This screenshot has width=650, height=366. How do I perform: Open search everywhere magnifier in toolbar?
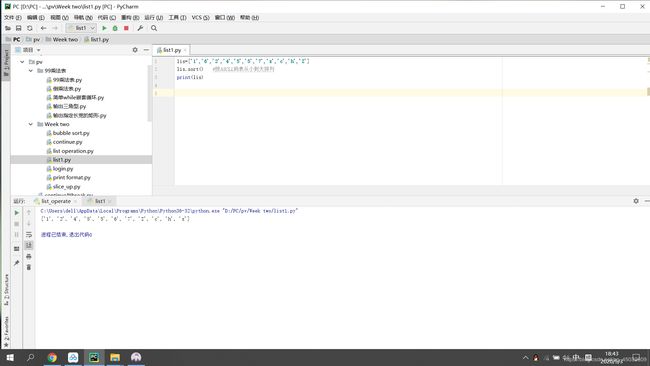coord(154,28)
